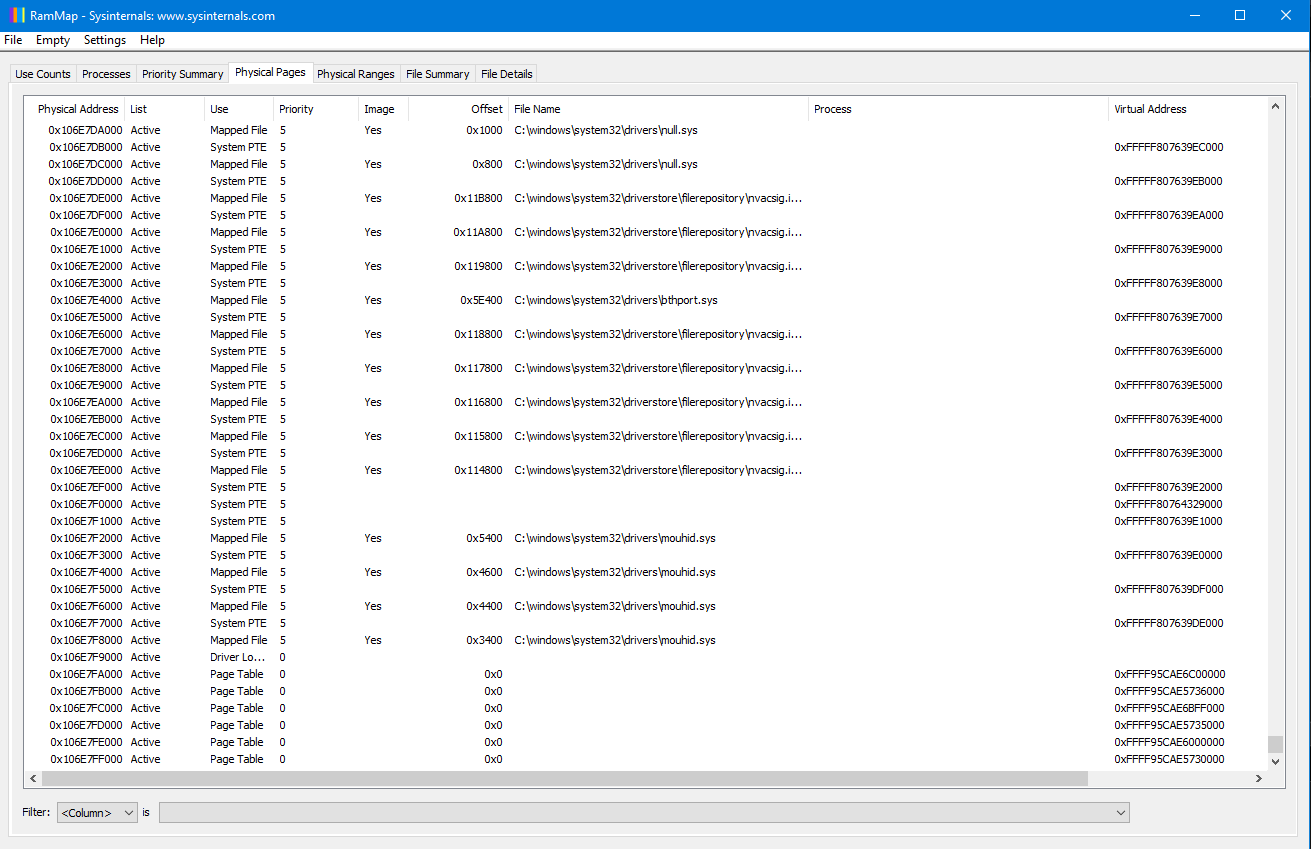Click virtual address 0xFFFFF807639E6000

[1168, 351]
